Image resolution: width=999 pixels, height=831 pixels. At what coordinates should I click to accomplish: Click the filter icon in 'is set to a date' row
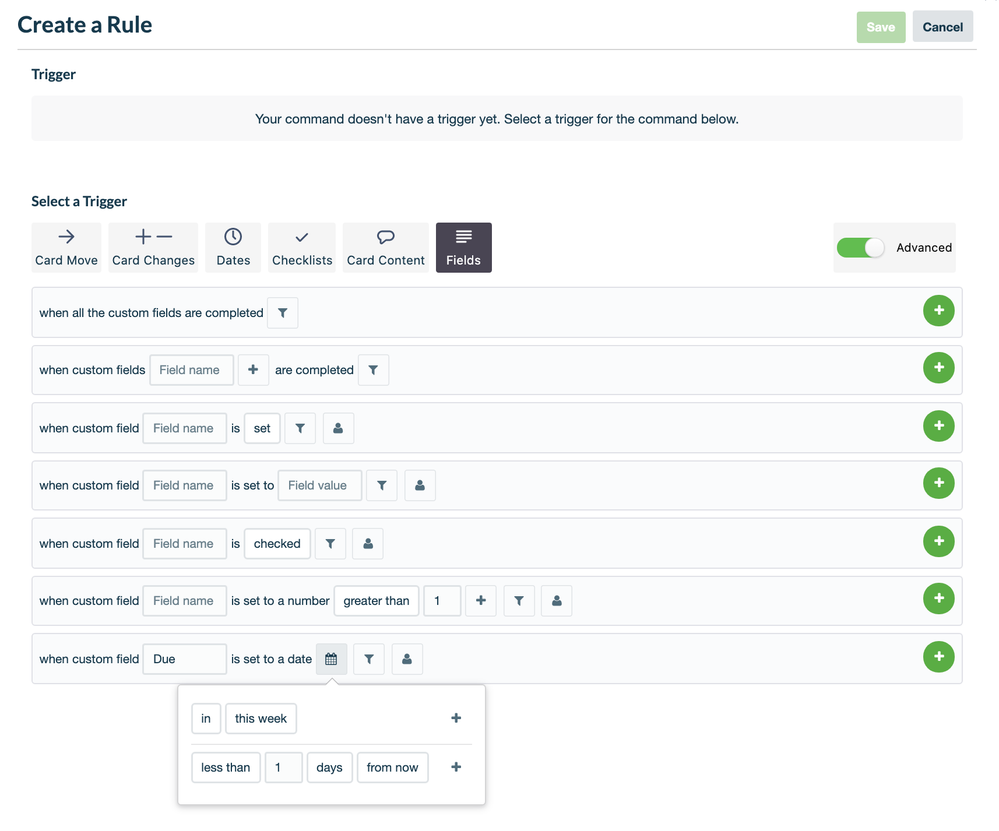click(369, 659)
